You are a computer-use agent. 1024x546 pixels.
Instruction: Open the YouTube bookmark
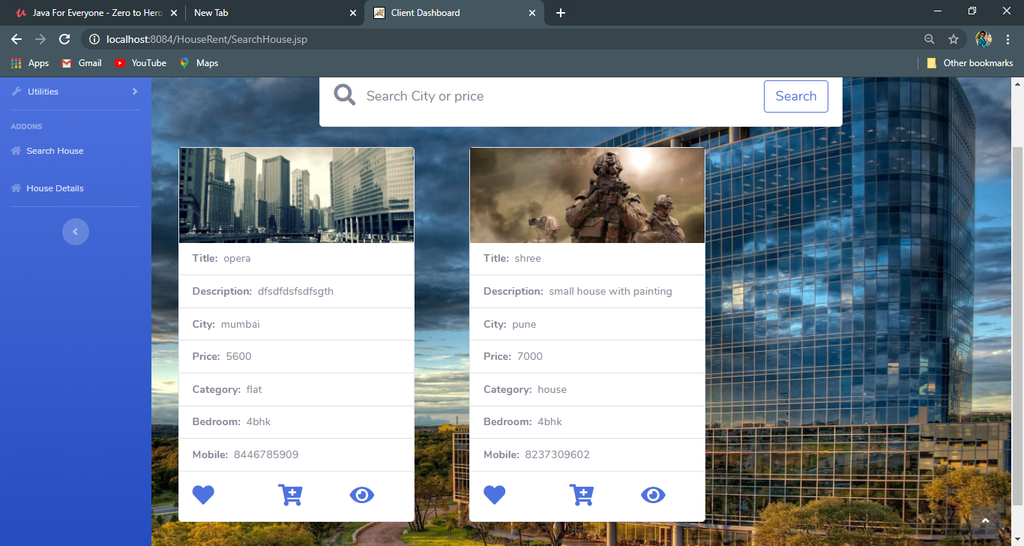[140, 63]
